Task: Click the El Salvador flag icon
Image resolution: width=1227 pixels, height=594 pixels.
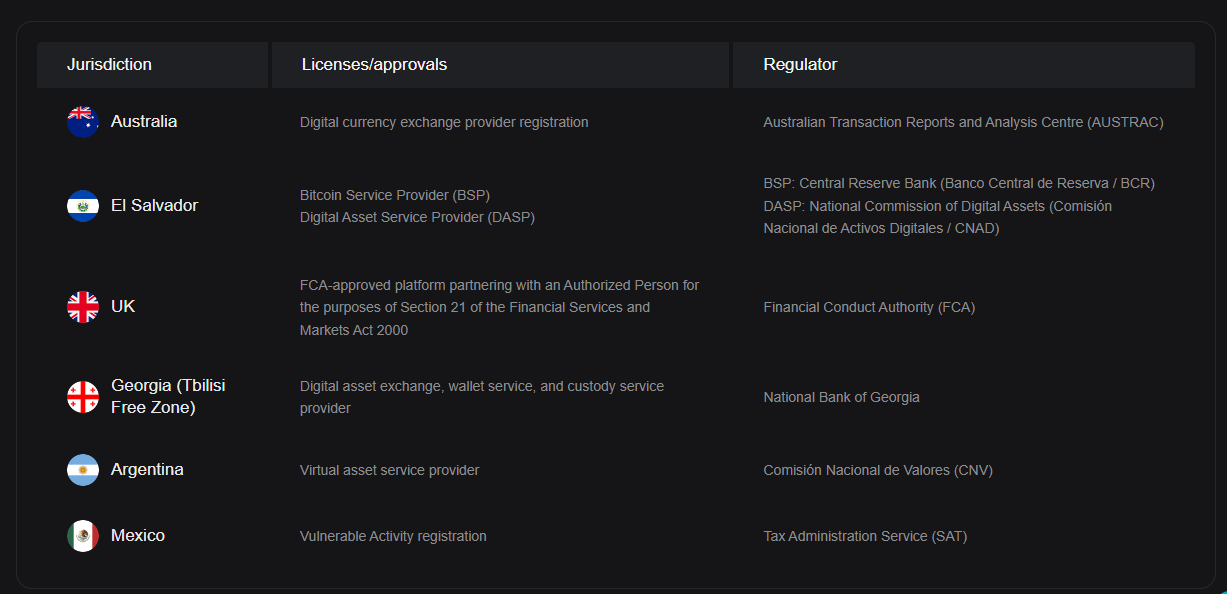Action: pos(83,206)
